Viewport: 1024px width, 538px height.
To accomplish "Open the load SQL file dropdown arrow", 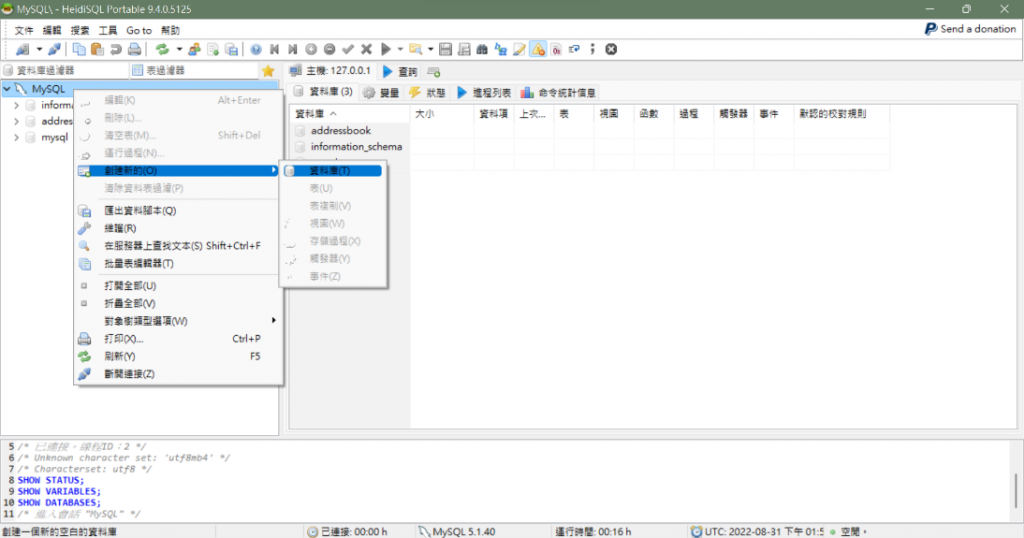I will [430, 50].
